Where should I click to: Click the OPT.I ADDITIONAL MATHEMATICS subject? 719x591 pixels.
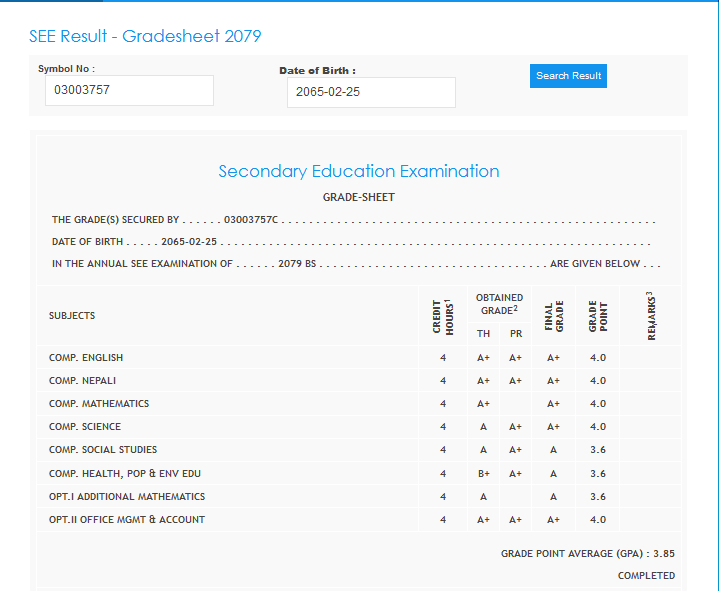(127, 497)
